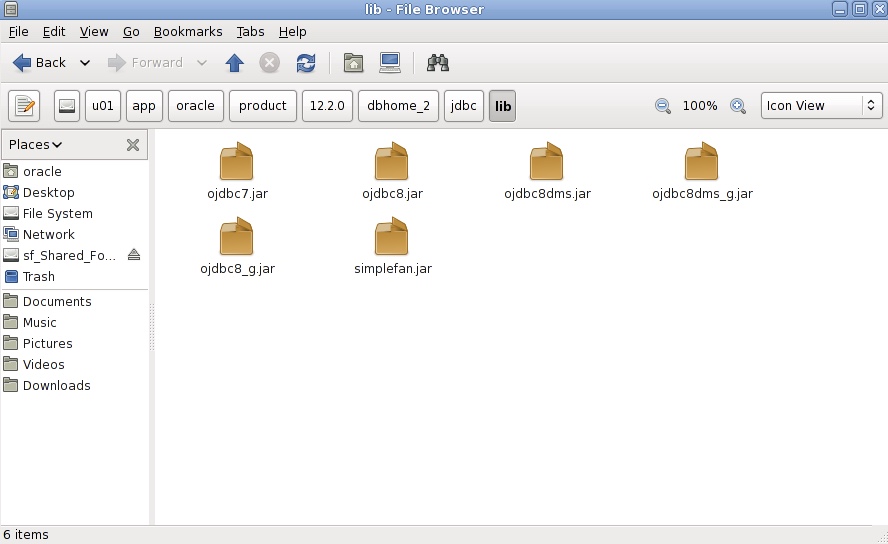This screenshot has width=888, height=544.
Task: Select the ojdbc7.jar file icon
Action: click(x=237, y=161)
